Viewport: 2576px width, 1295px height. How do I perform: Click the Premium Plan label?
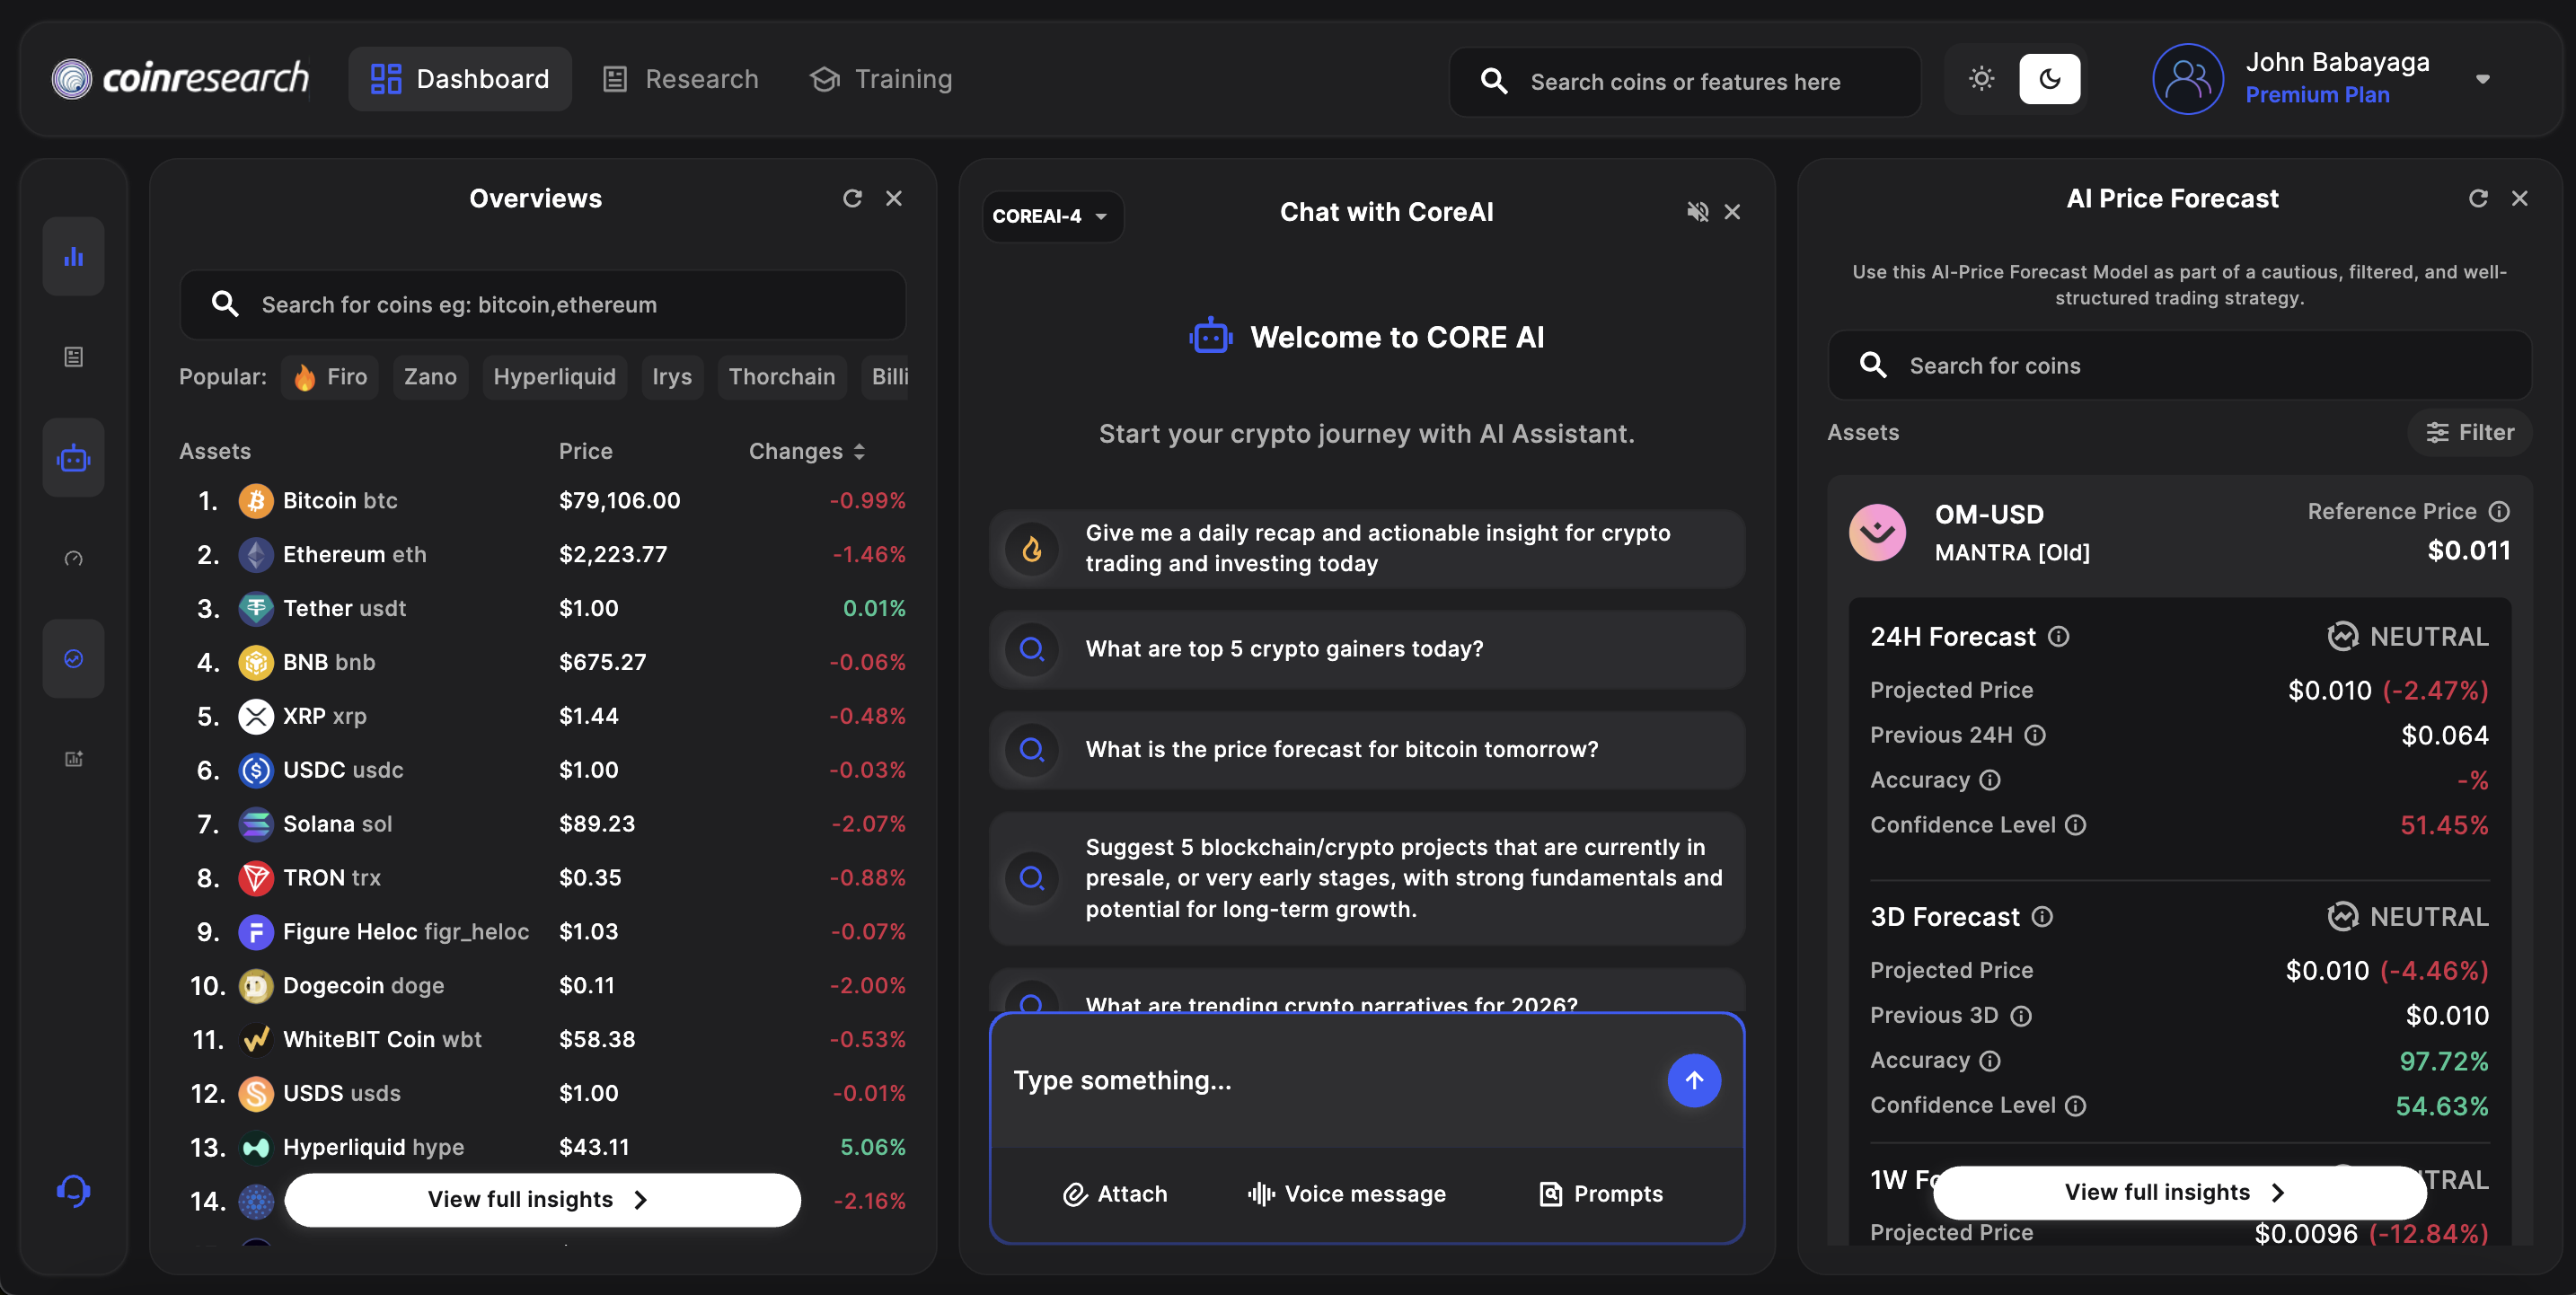click(x=2317, y=95)
